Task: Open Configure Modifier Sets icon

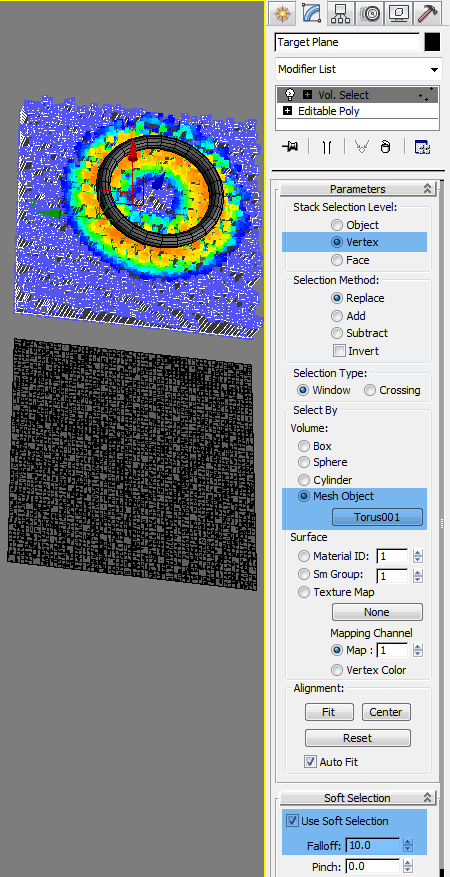Action: click(x=422, y=147)
